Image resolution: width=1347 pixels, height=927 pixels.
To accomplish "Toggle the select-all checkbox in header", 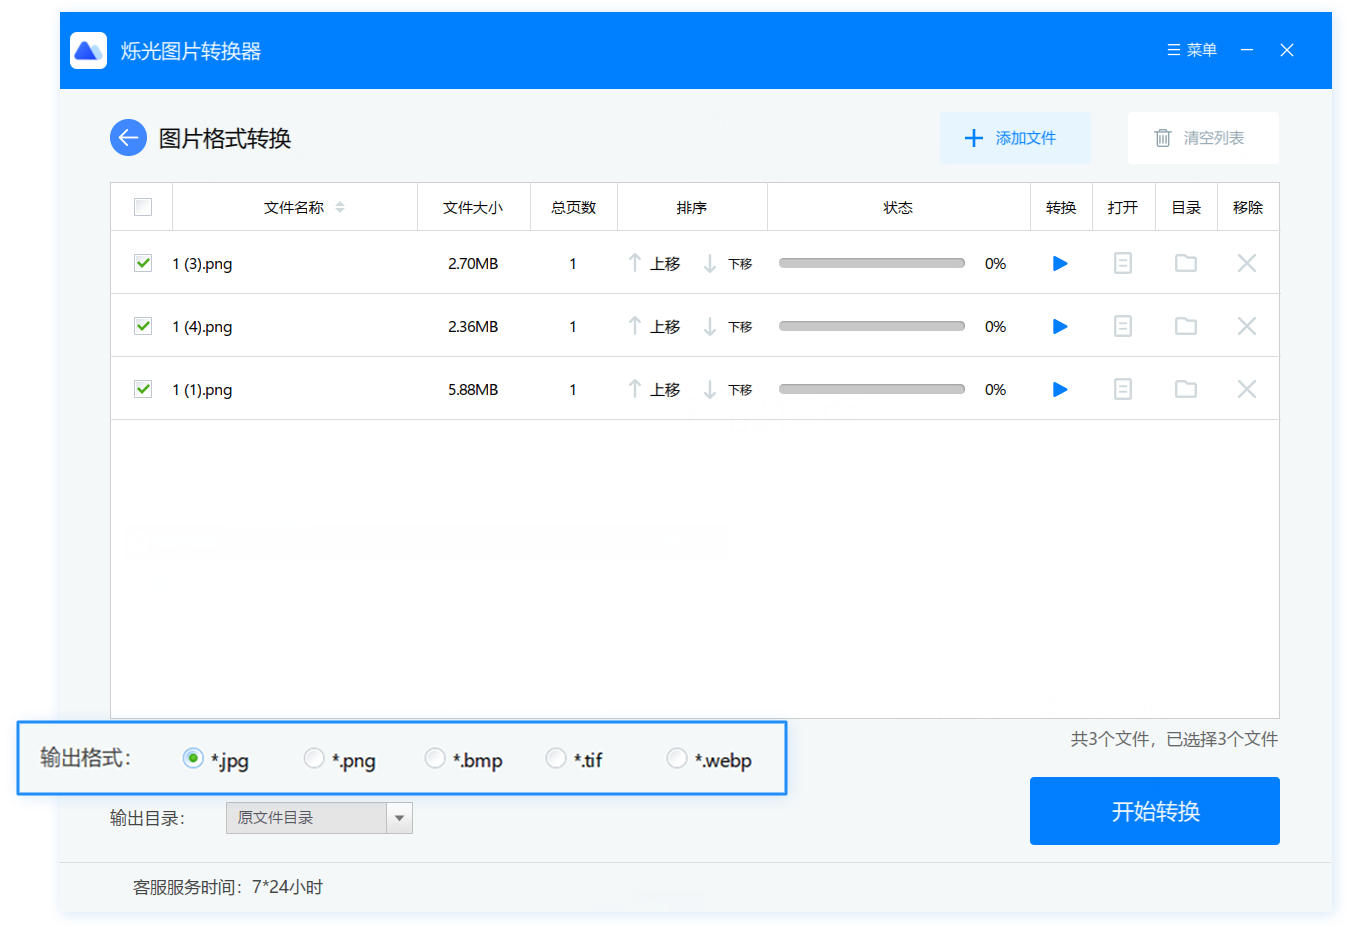I will [143, 207].
